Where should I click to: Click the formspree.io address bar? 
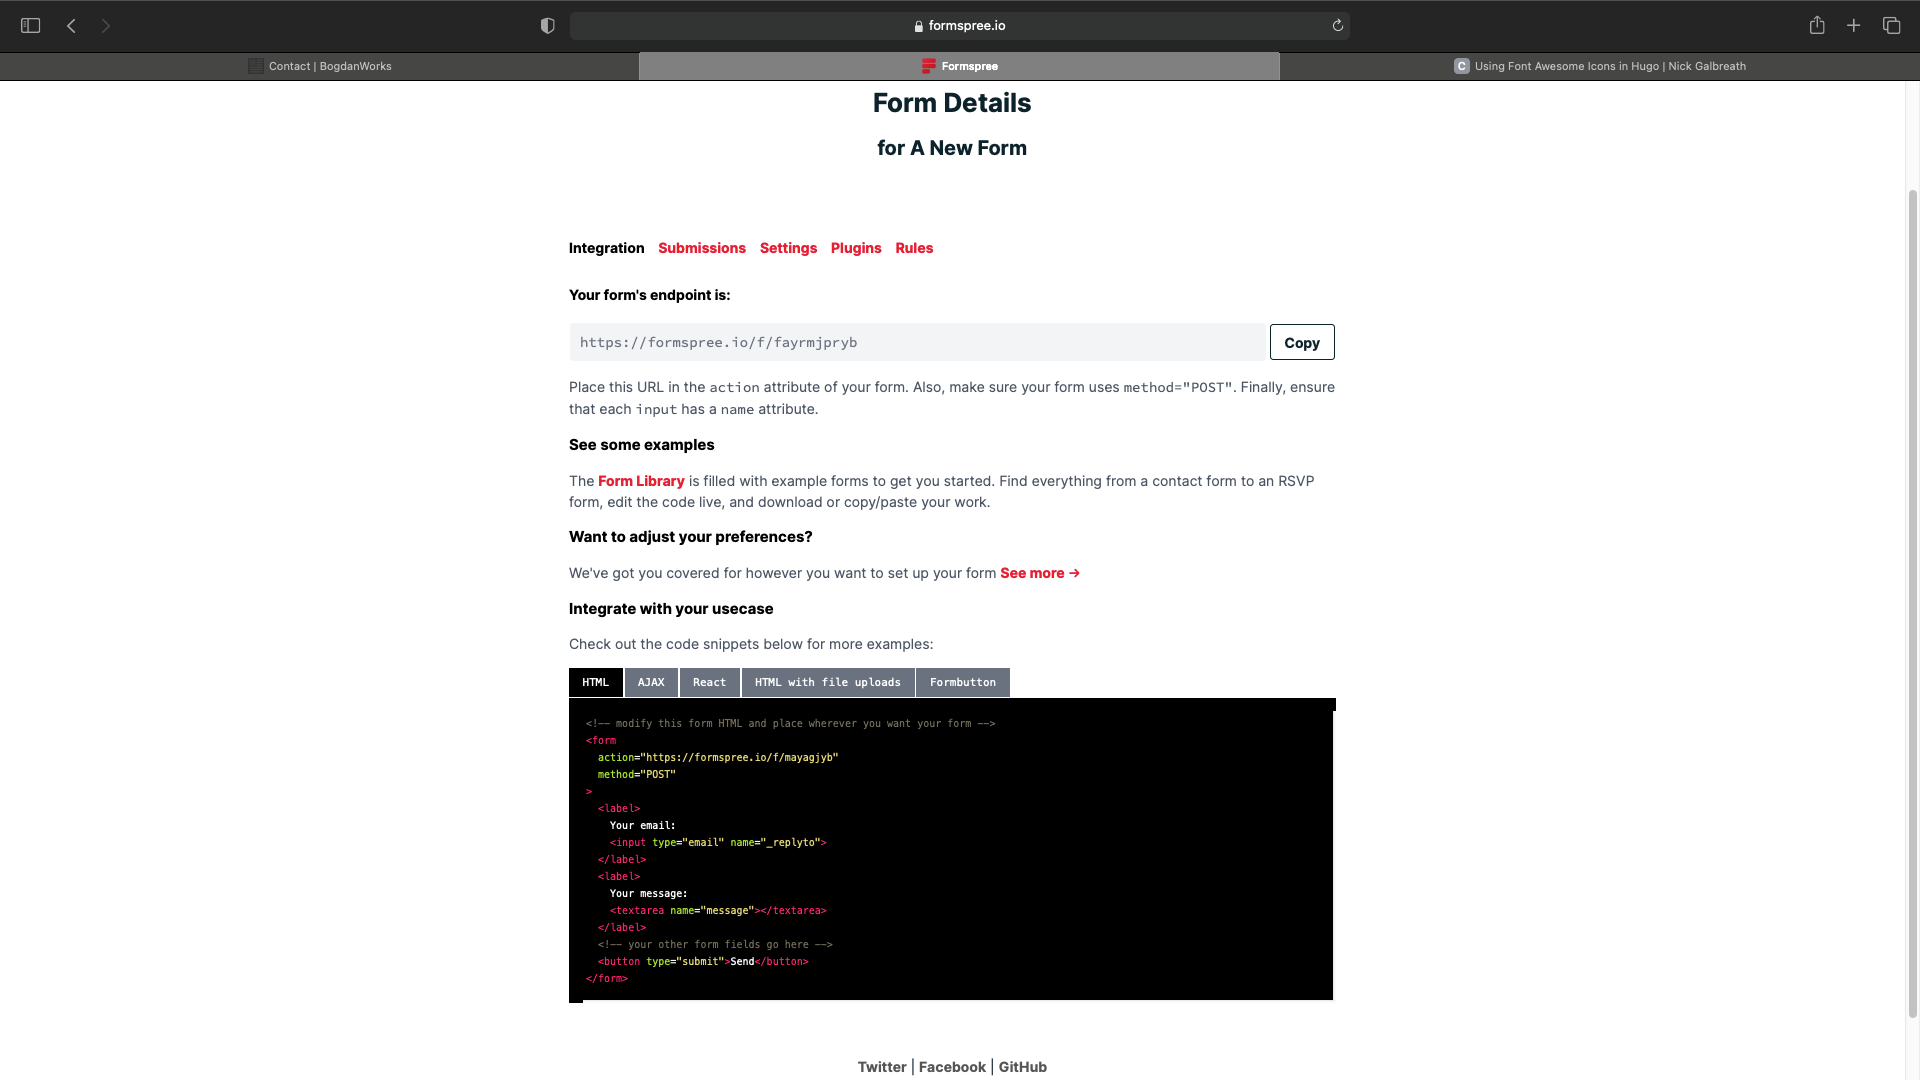point(959,26)
